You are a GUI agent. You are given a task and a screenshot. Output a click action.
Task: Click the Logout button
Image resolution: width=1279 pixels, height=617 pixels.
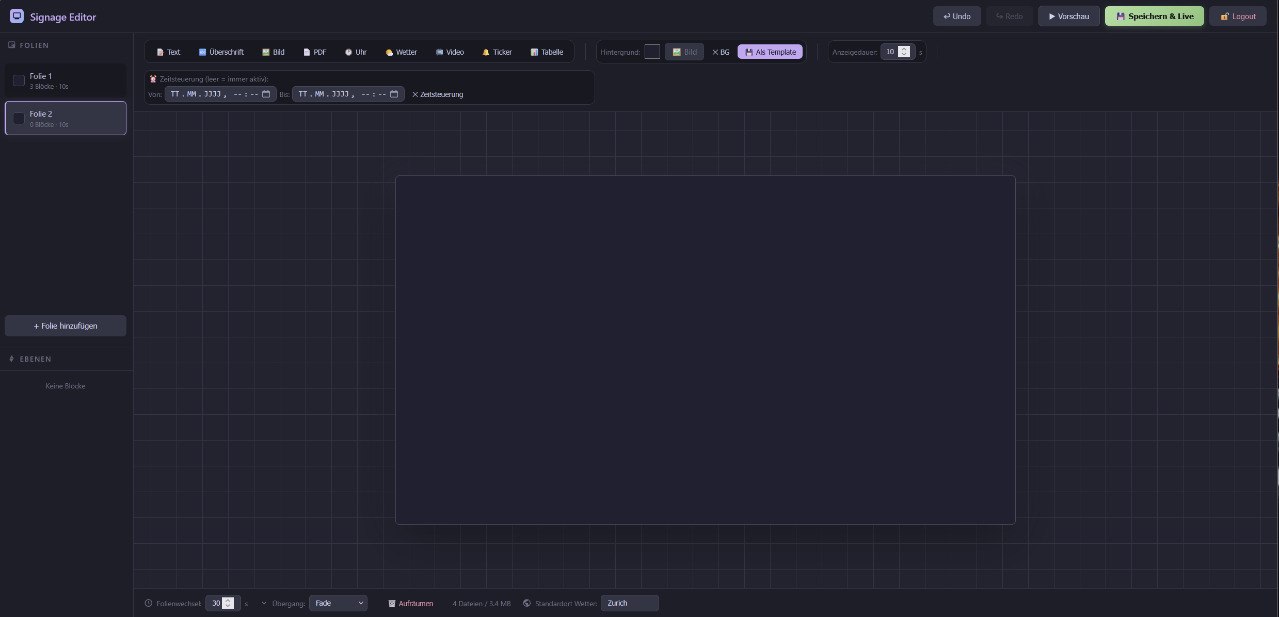point(1238,16)
